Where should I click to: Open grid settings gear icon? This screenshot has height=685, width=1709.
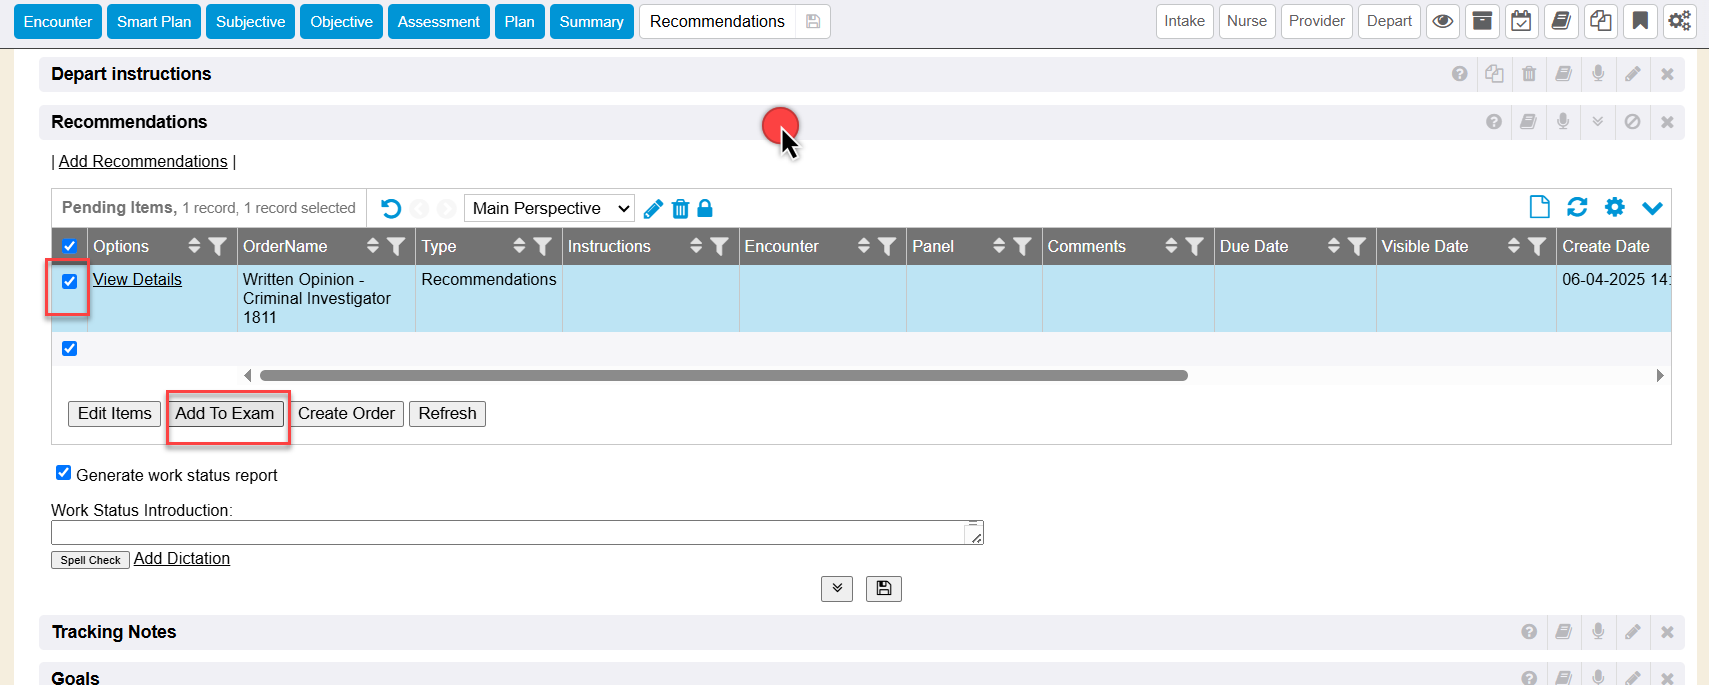tap(1614, 207)
